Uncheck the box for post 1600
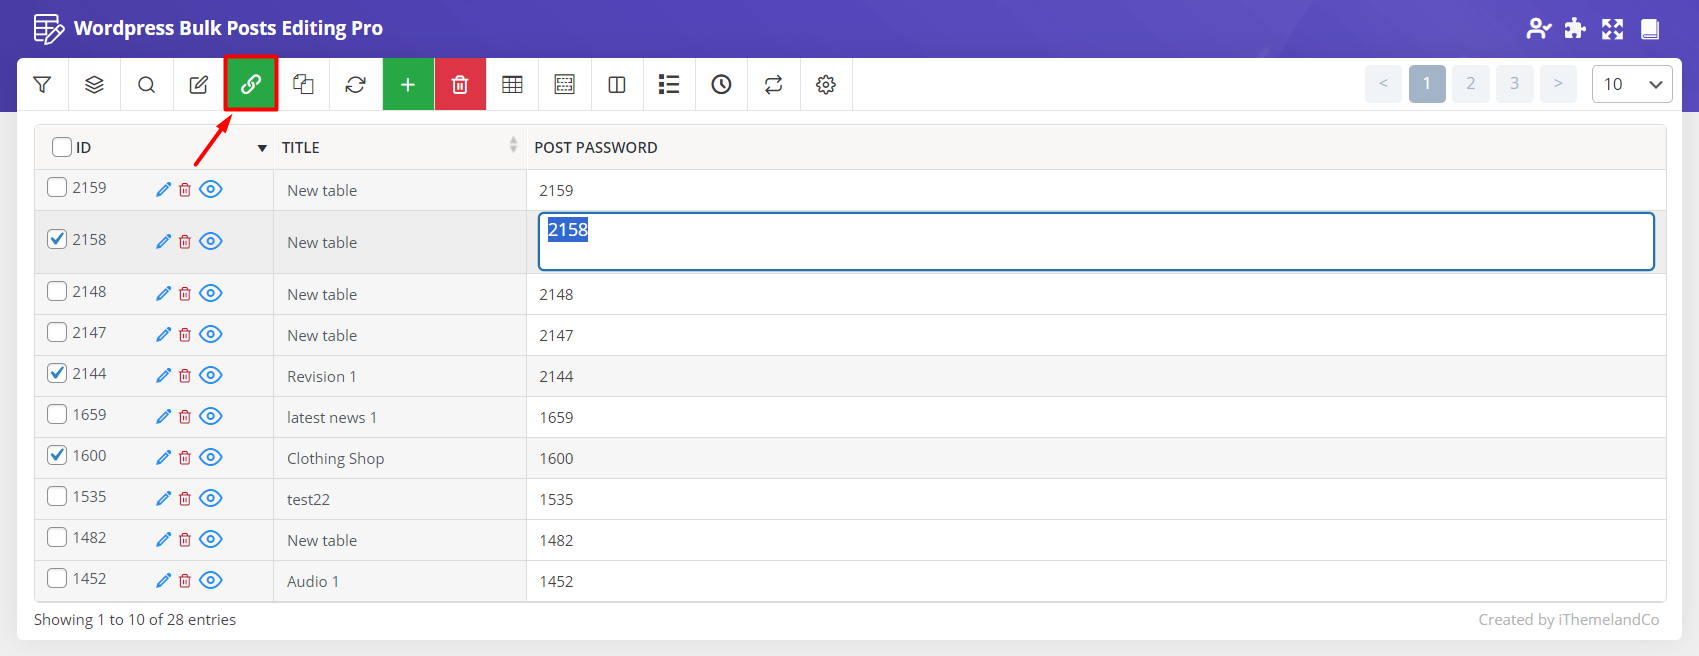This screenshot has width=1699, height=656. click(x=57, y=455)
